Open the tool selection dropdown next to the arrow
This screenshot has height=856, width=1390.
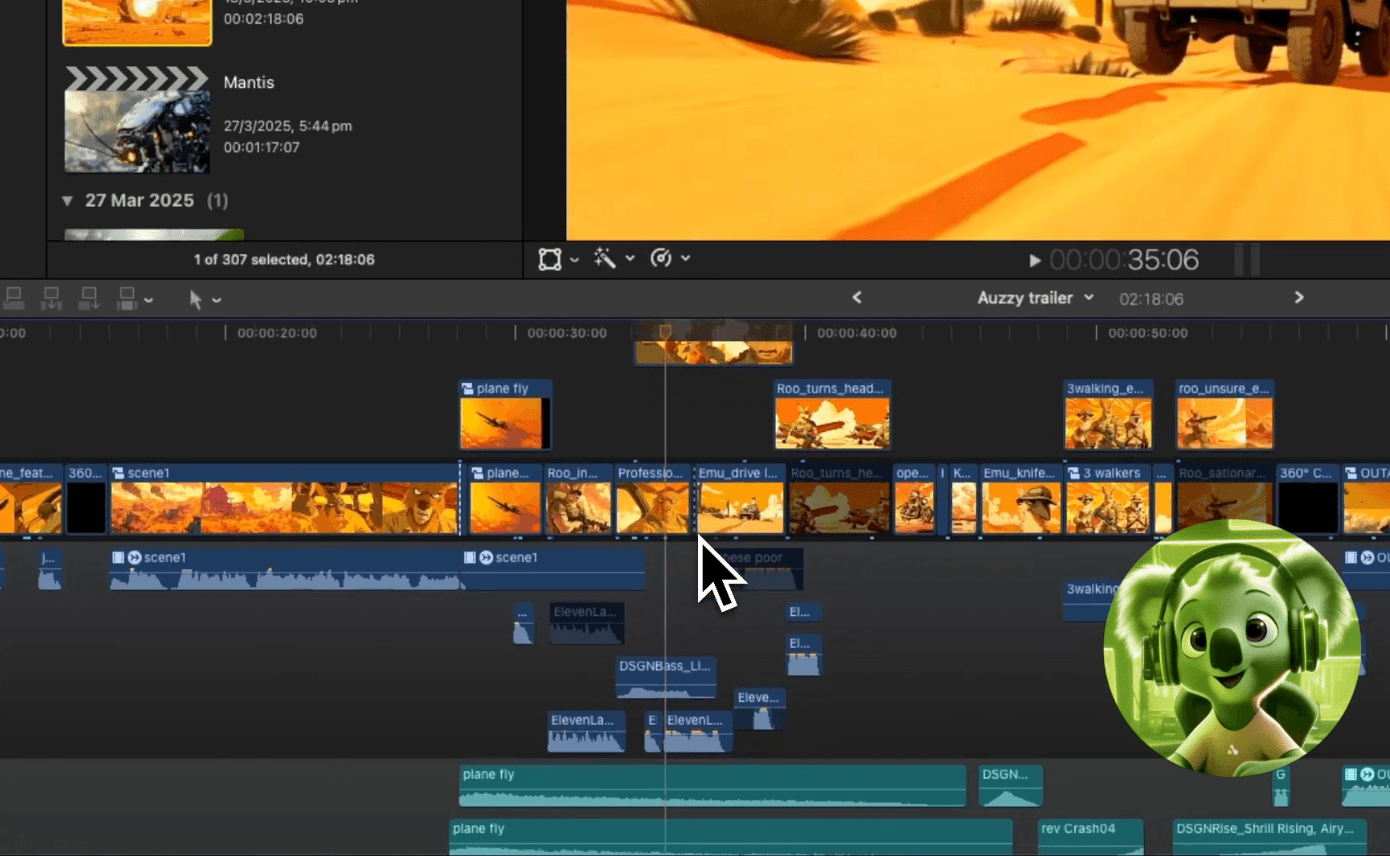(x=217, y=298)
